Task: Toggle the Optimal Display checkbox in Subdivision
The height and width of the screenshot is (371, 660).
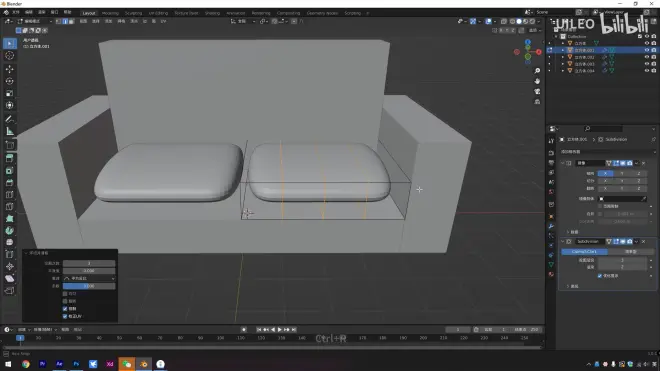Action: 600,276
